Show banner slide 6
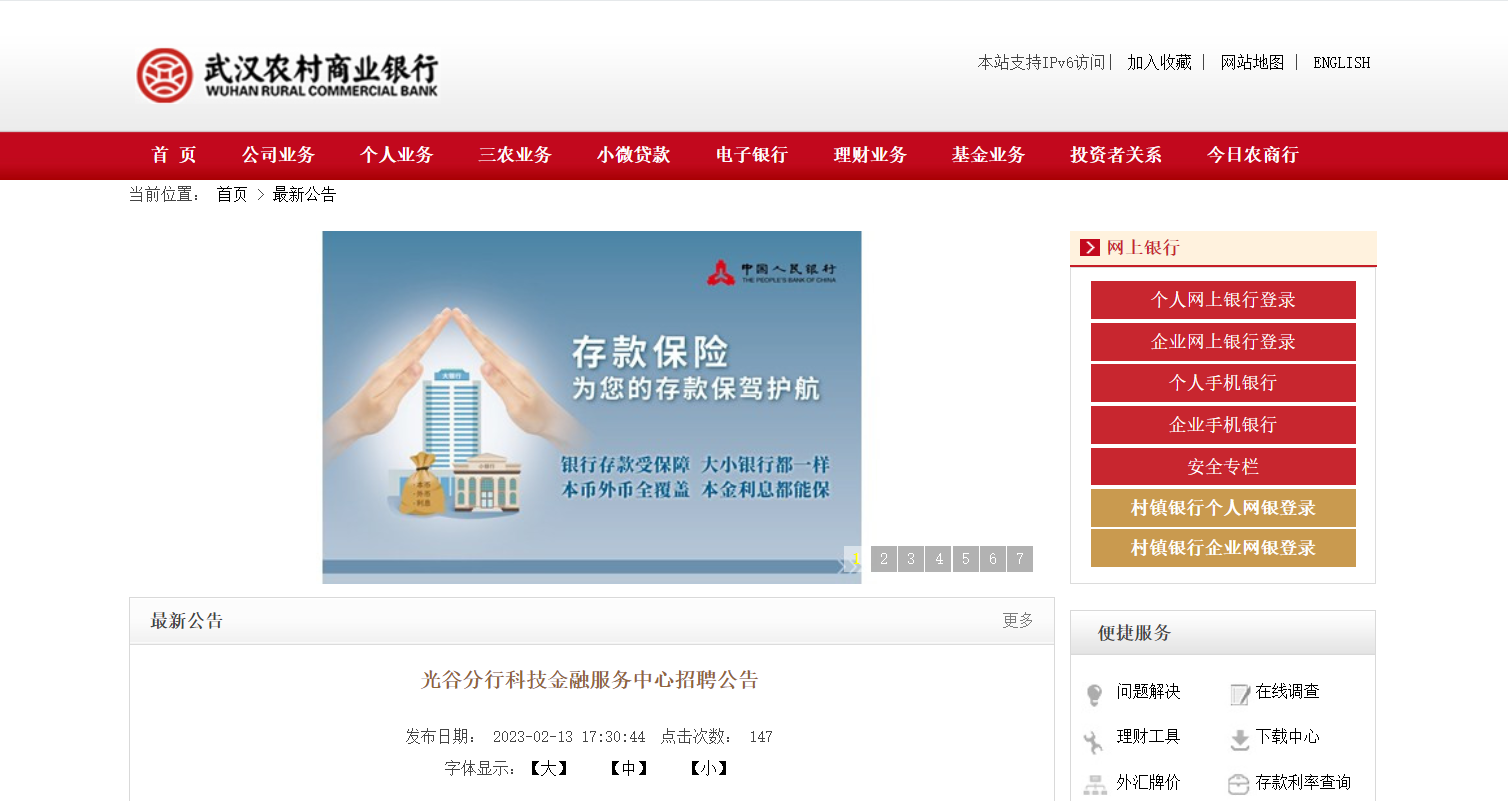The width and height of the screenshot is (1508, 801). coord(993,559)
